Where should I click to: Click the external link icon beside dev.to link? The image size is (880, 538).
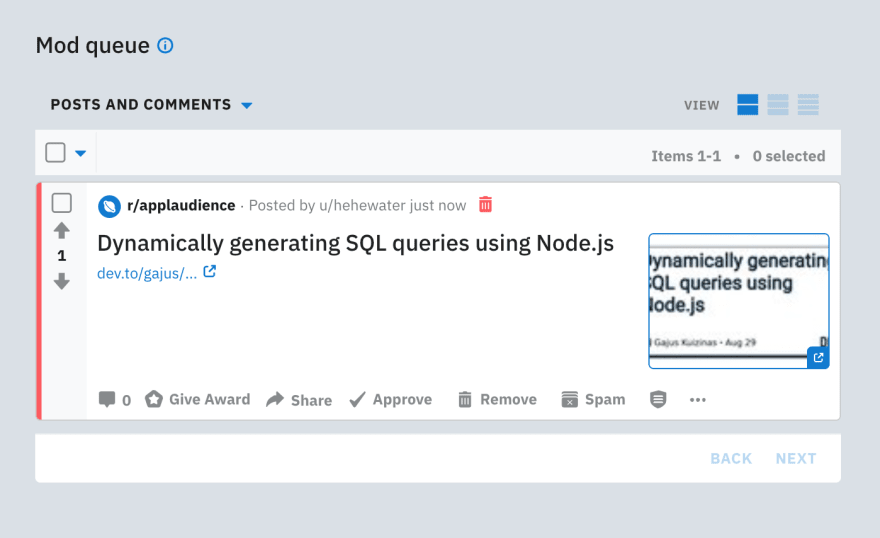tap(209, 272)
